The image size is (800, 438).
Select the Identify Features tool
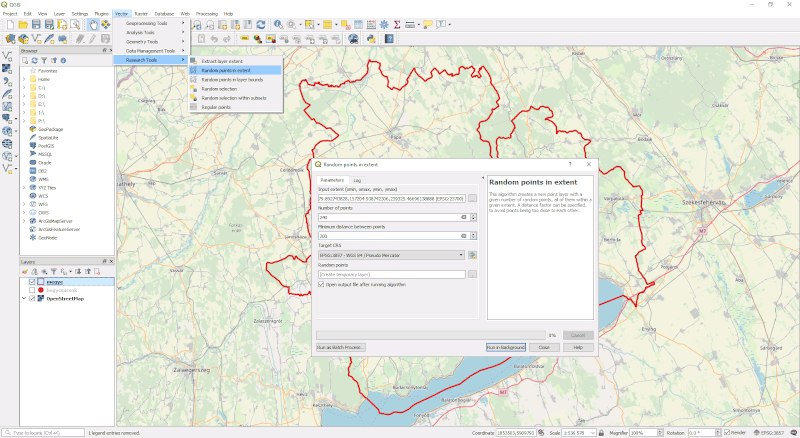278,25
